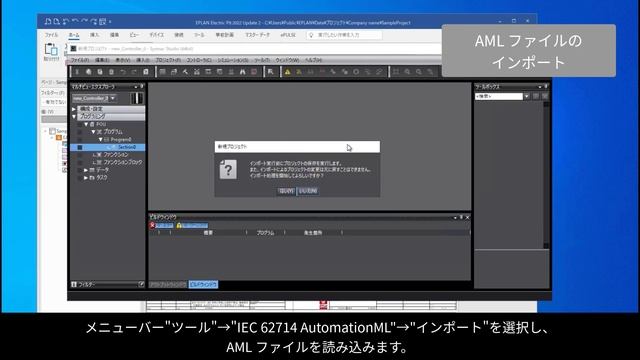Click the Zoom in magnifier in Sysmac toolbar
The height and width of the screenshot is (360, 640).
click(407, 72)
